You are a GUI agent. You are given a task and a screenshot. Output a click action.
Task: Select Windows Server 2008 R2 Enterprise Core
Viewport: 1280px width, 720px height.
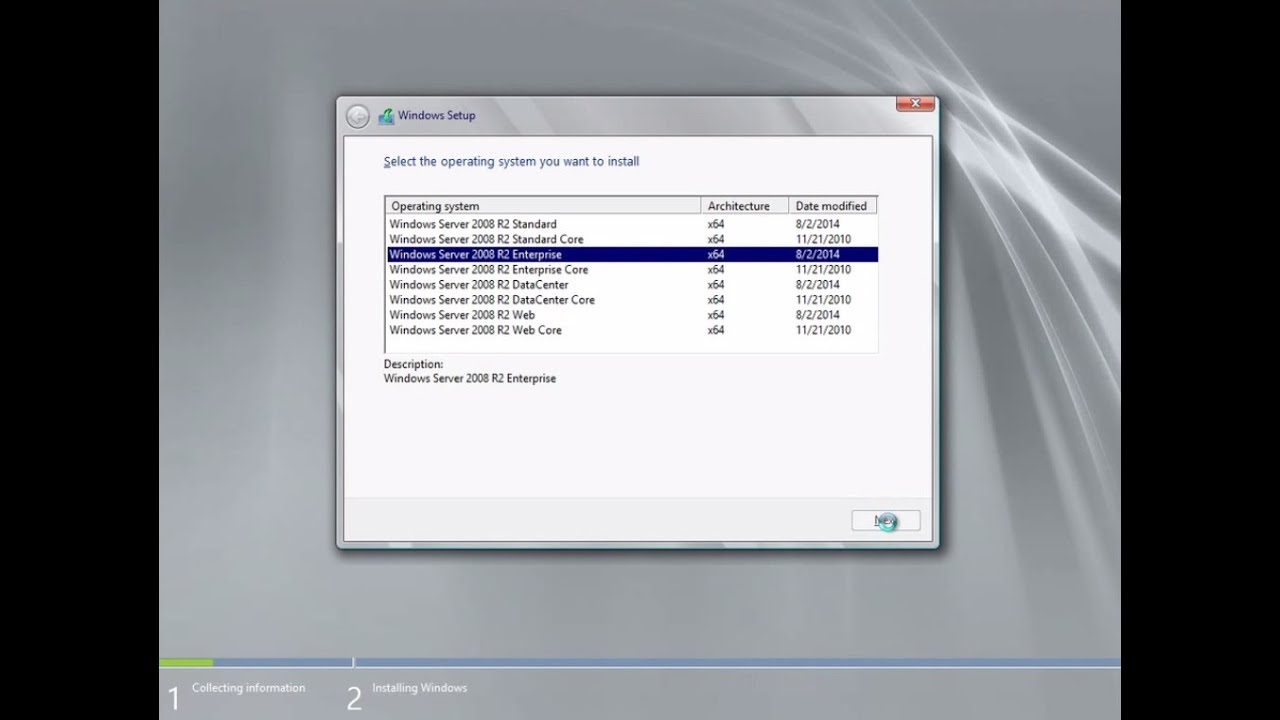(632, 270)
